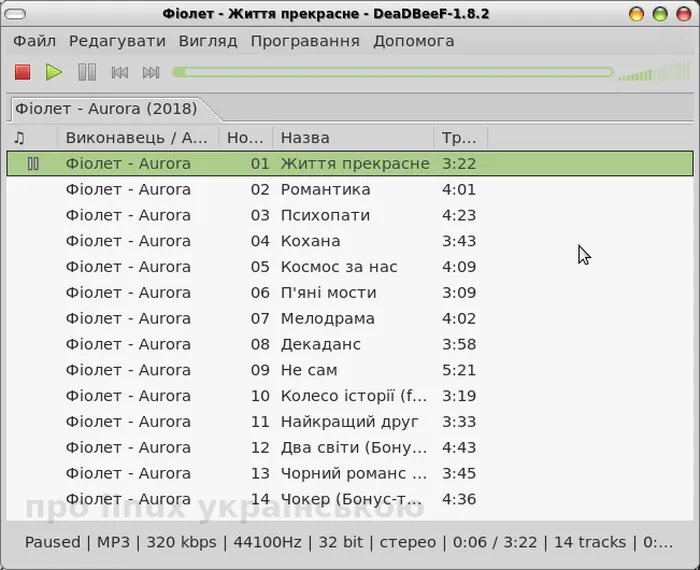Click the window menu button in title bar

pos(15,14)
